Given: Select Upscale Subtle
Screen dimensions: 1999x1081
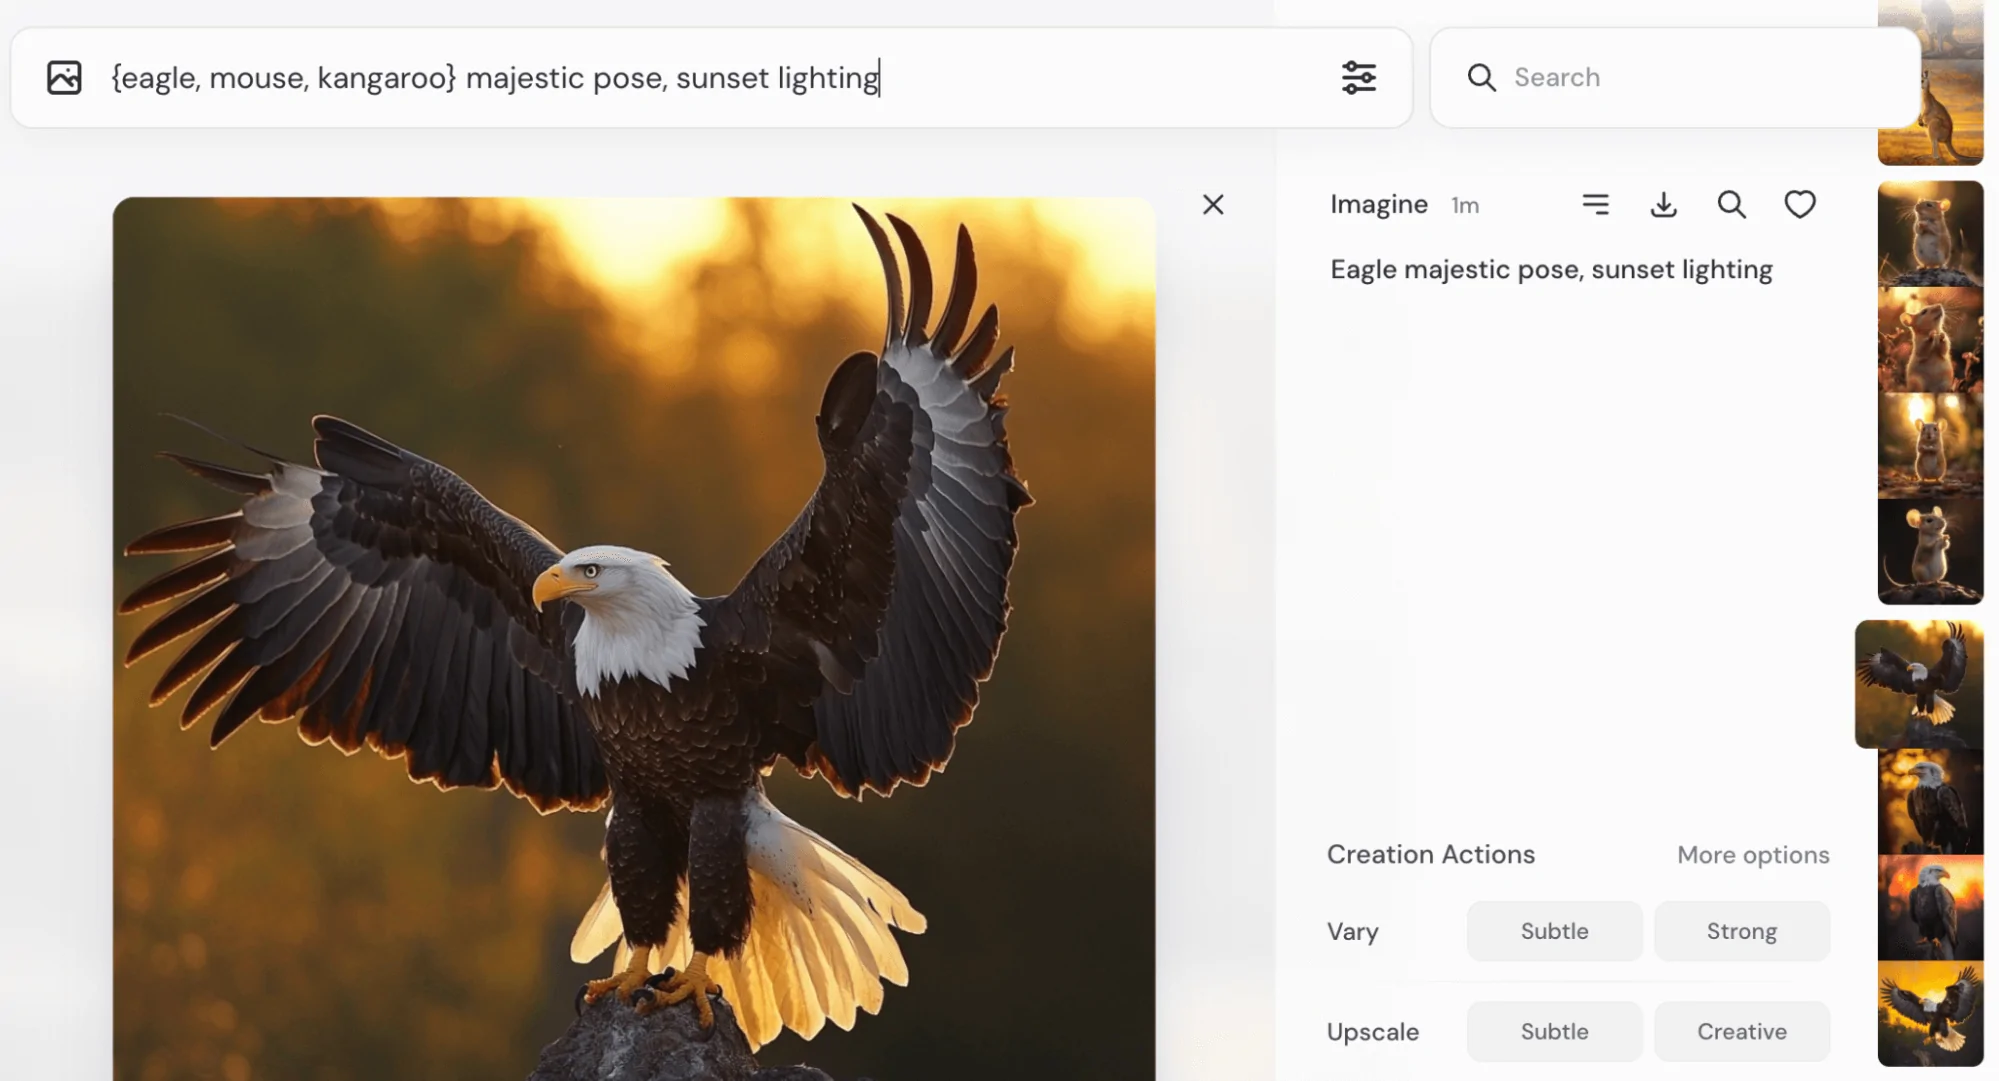Looking at the screenshot, I should pos(1554,1031).
